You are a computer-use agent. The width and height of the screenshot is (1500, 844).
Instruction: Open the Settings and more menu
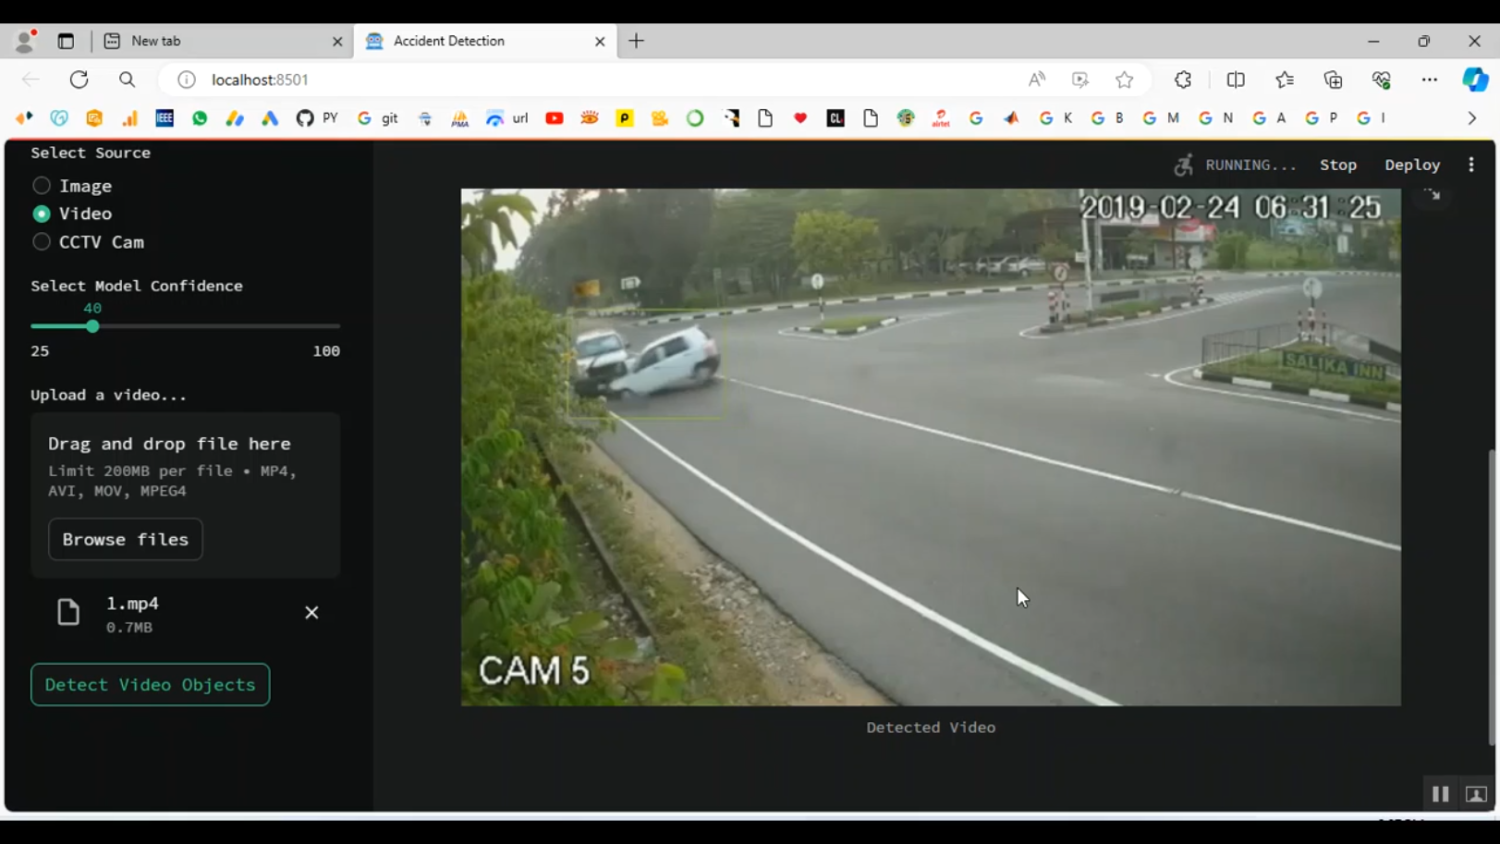pyautogui.click(x=1430, y=80)
